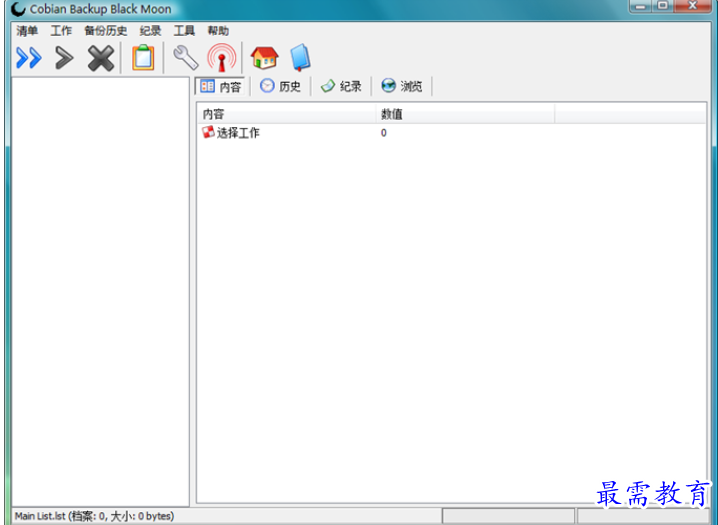Open help with the blue book icon
718x525 pixels.
tap(300, 58)
